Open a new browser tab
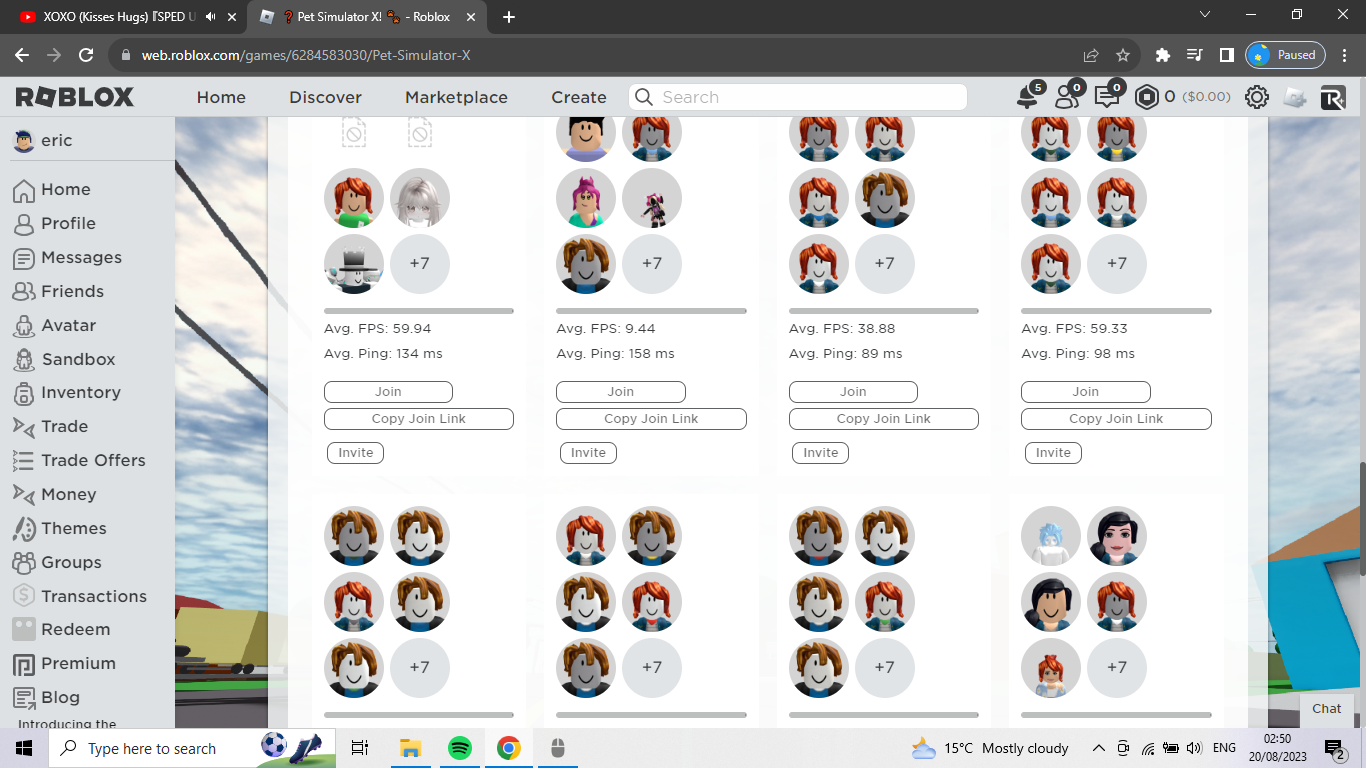This screenshot has width=1366, height=768. click(x=509, y=17)
